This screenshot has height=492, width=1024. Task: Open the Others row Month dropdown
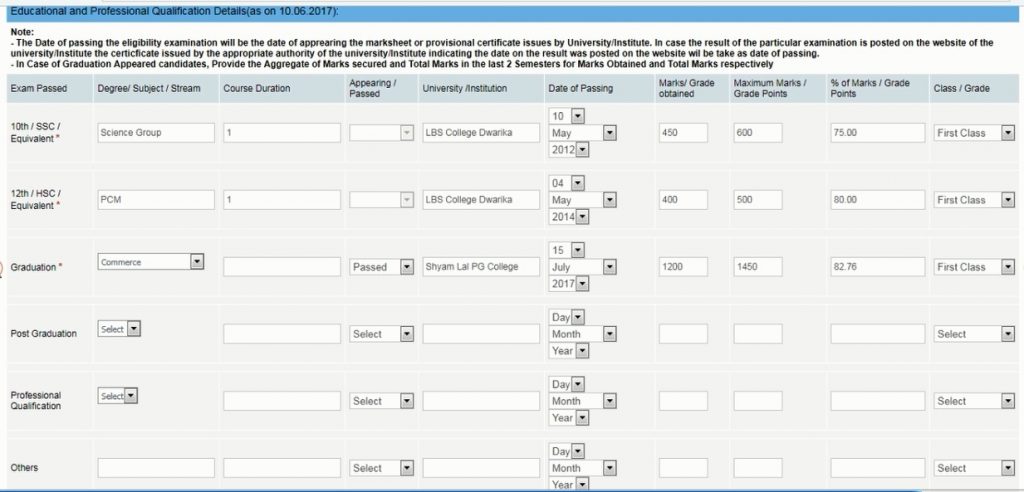point(583,468)
